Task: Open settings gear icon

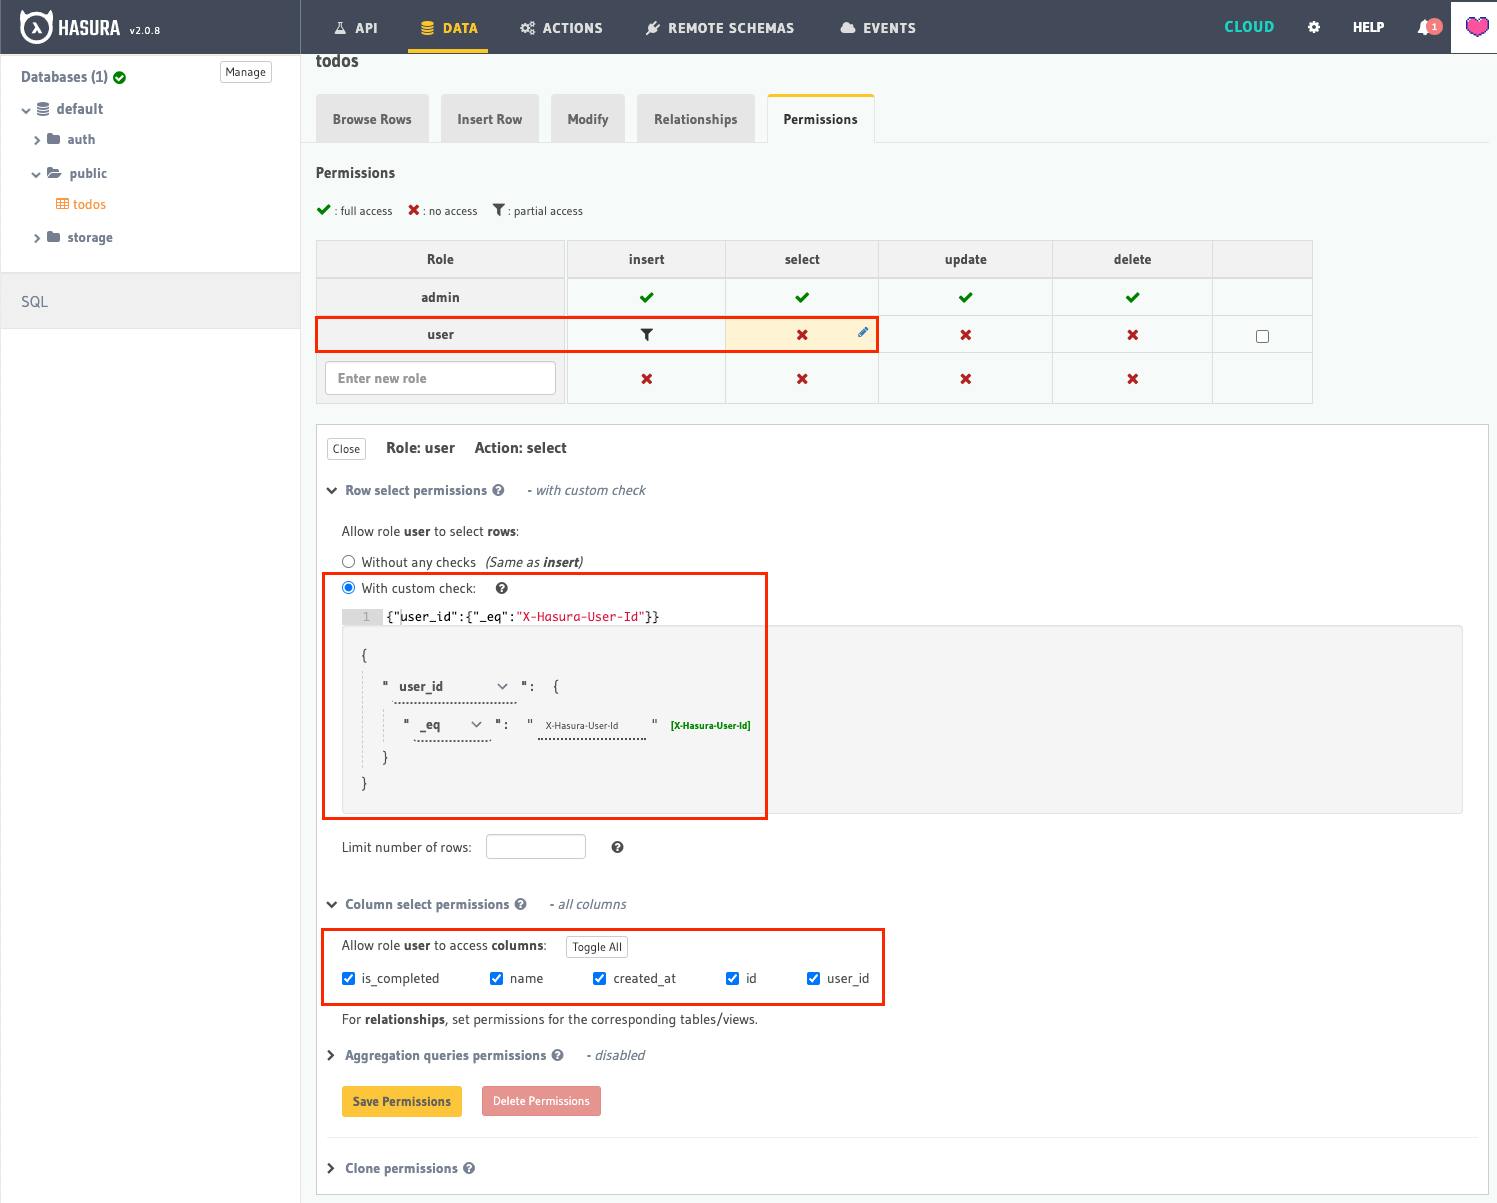Action: click(1314, 27)
